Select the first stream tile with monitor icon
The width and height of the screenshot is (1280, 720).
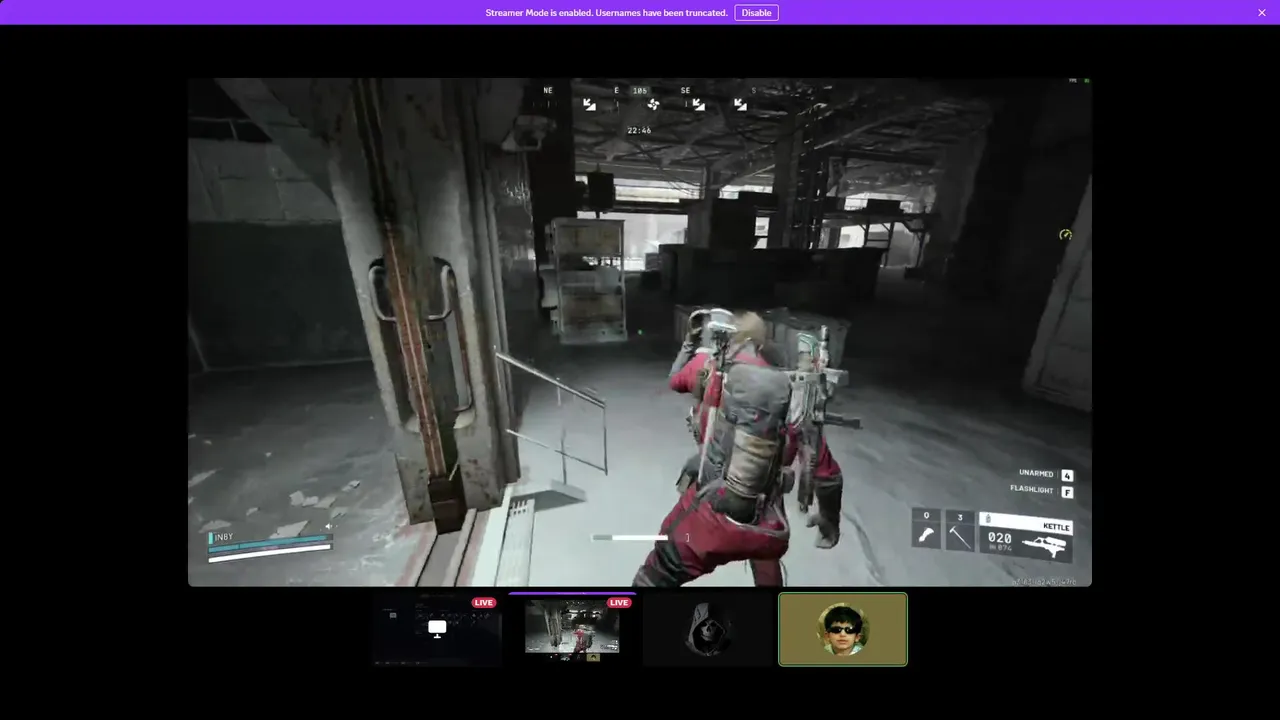437,629
